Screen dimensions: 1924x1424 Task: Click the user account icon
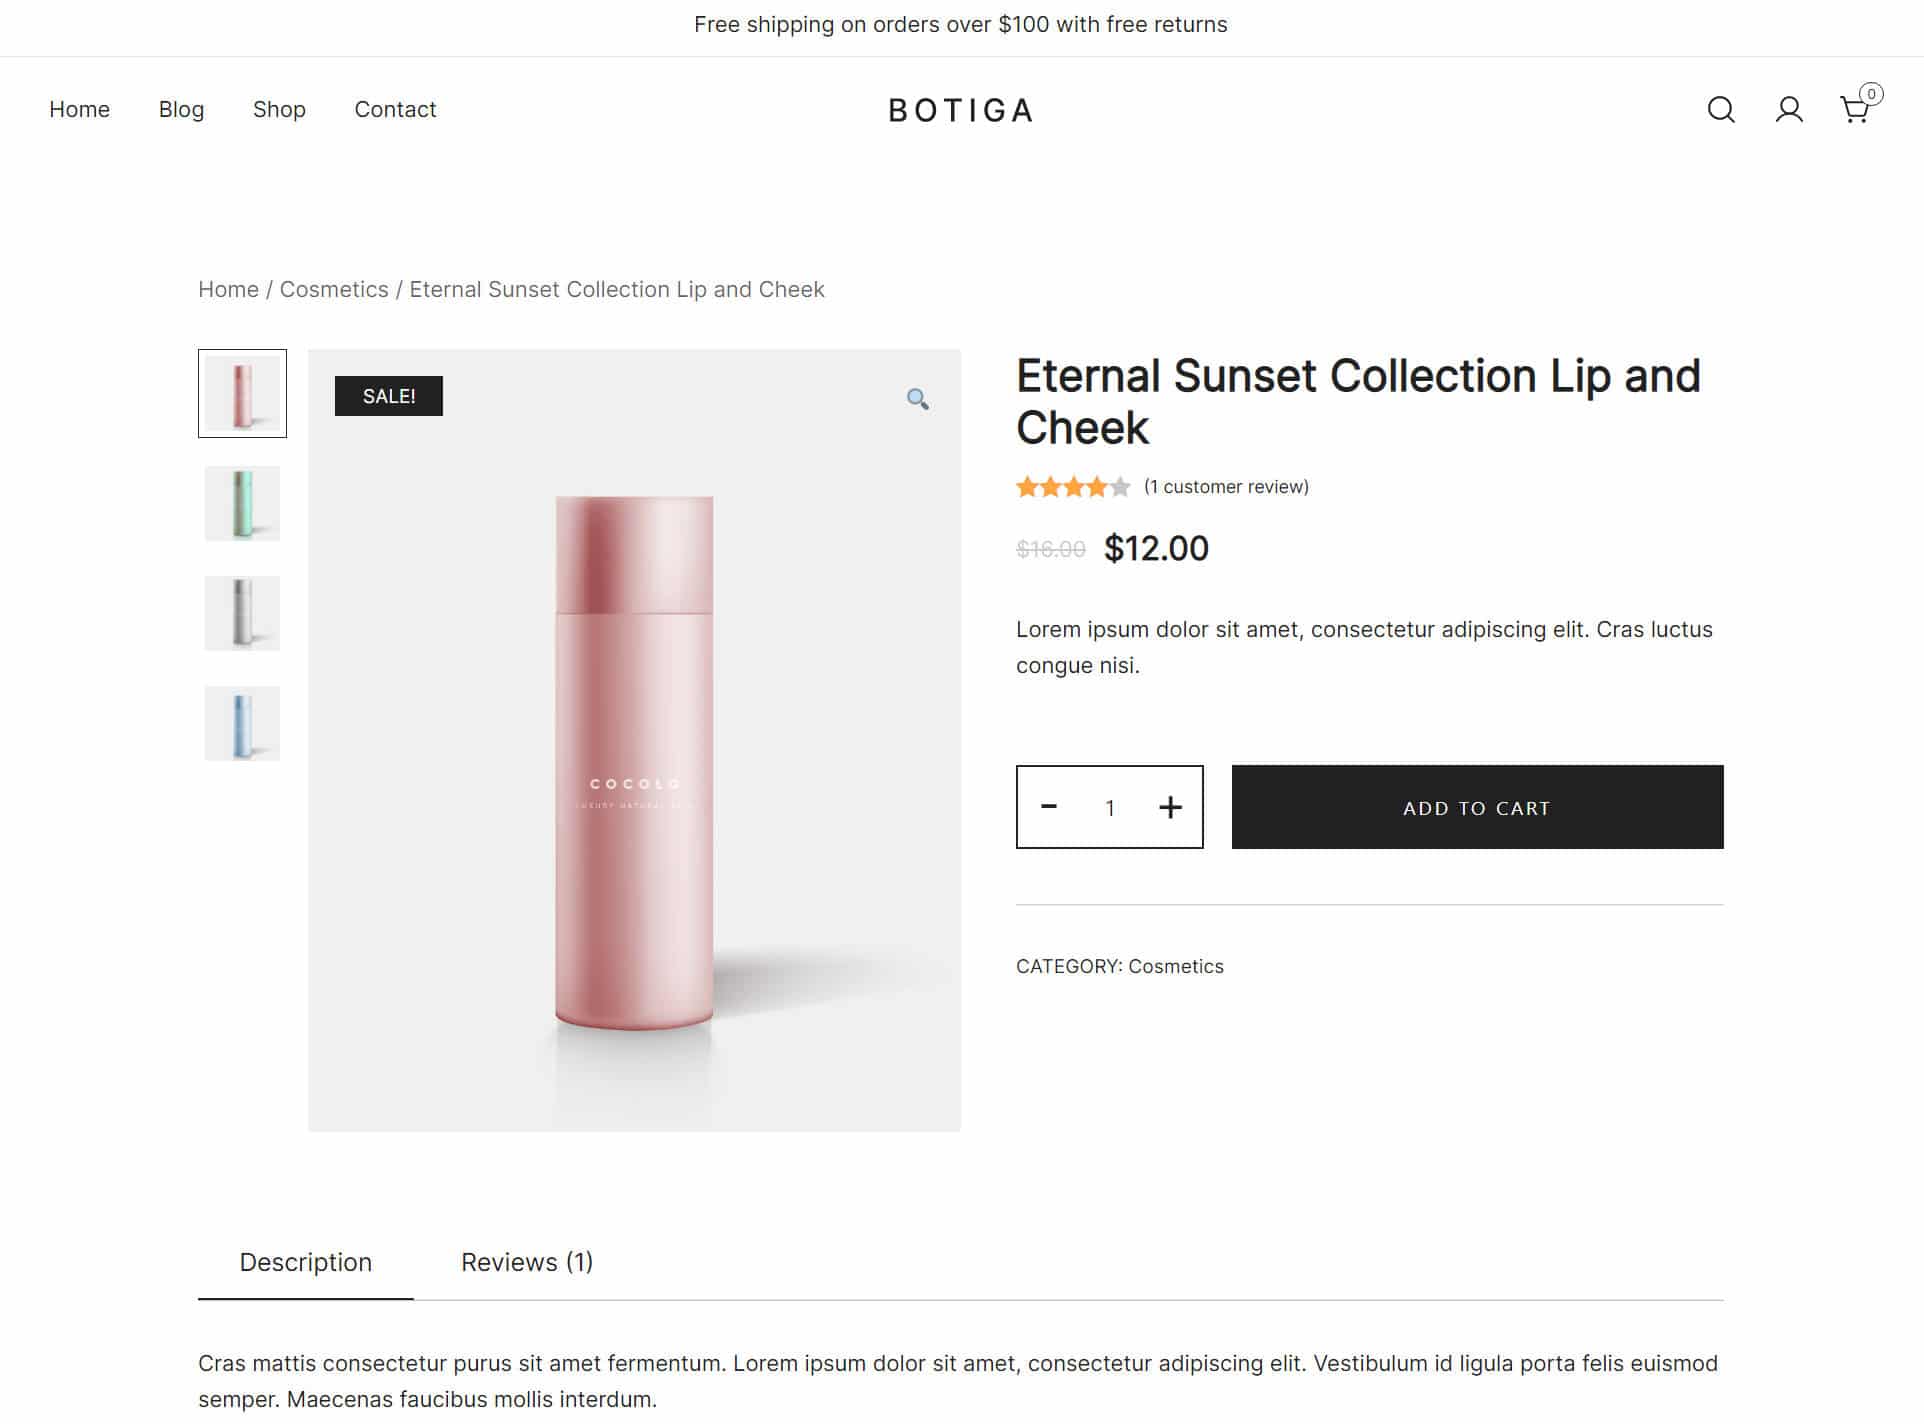[1788, 110]
